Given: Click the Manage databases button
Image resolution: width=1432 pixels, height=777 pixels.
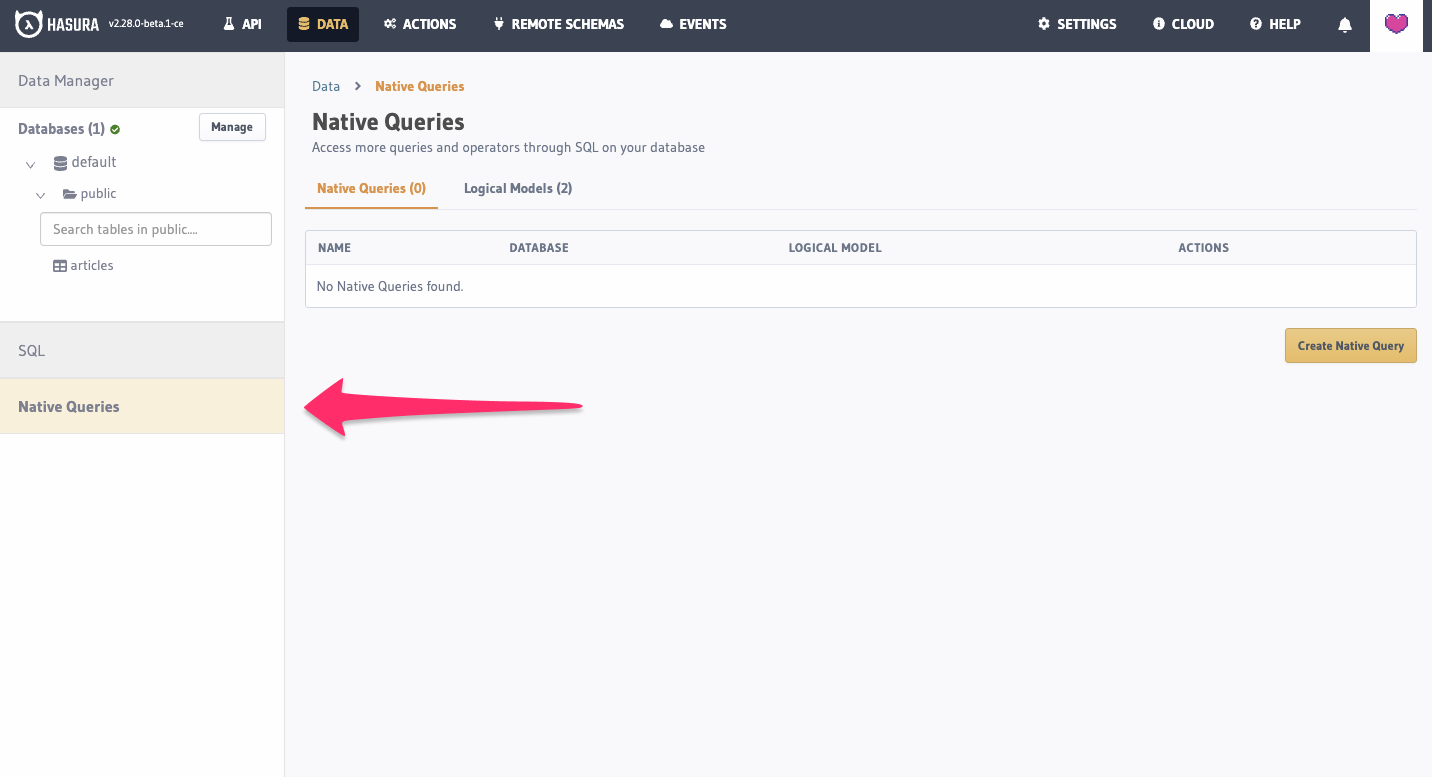Looking at the screenshot, I should (x=232, y=127).
